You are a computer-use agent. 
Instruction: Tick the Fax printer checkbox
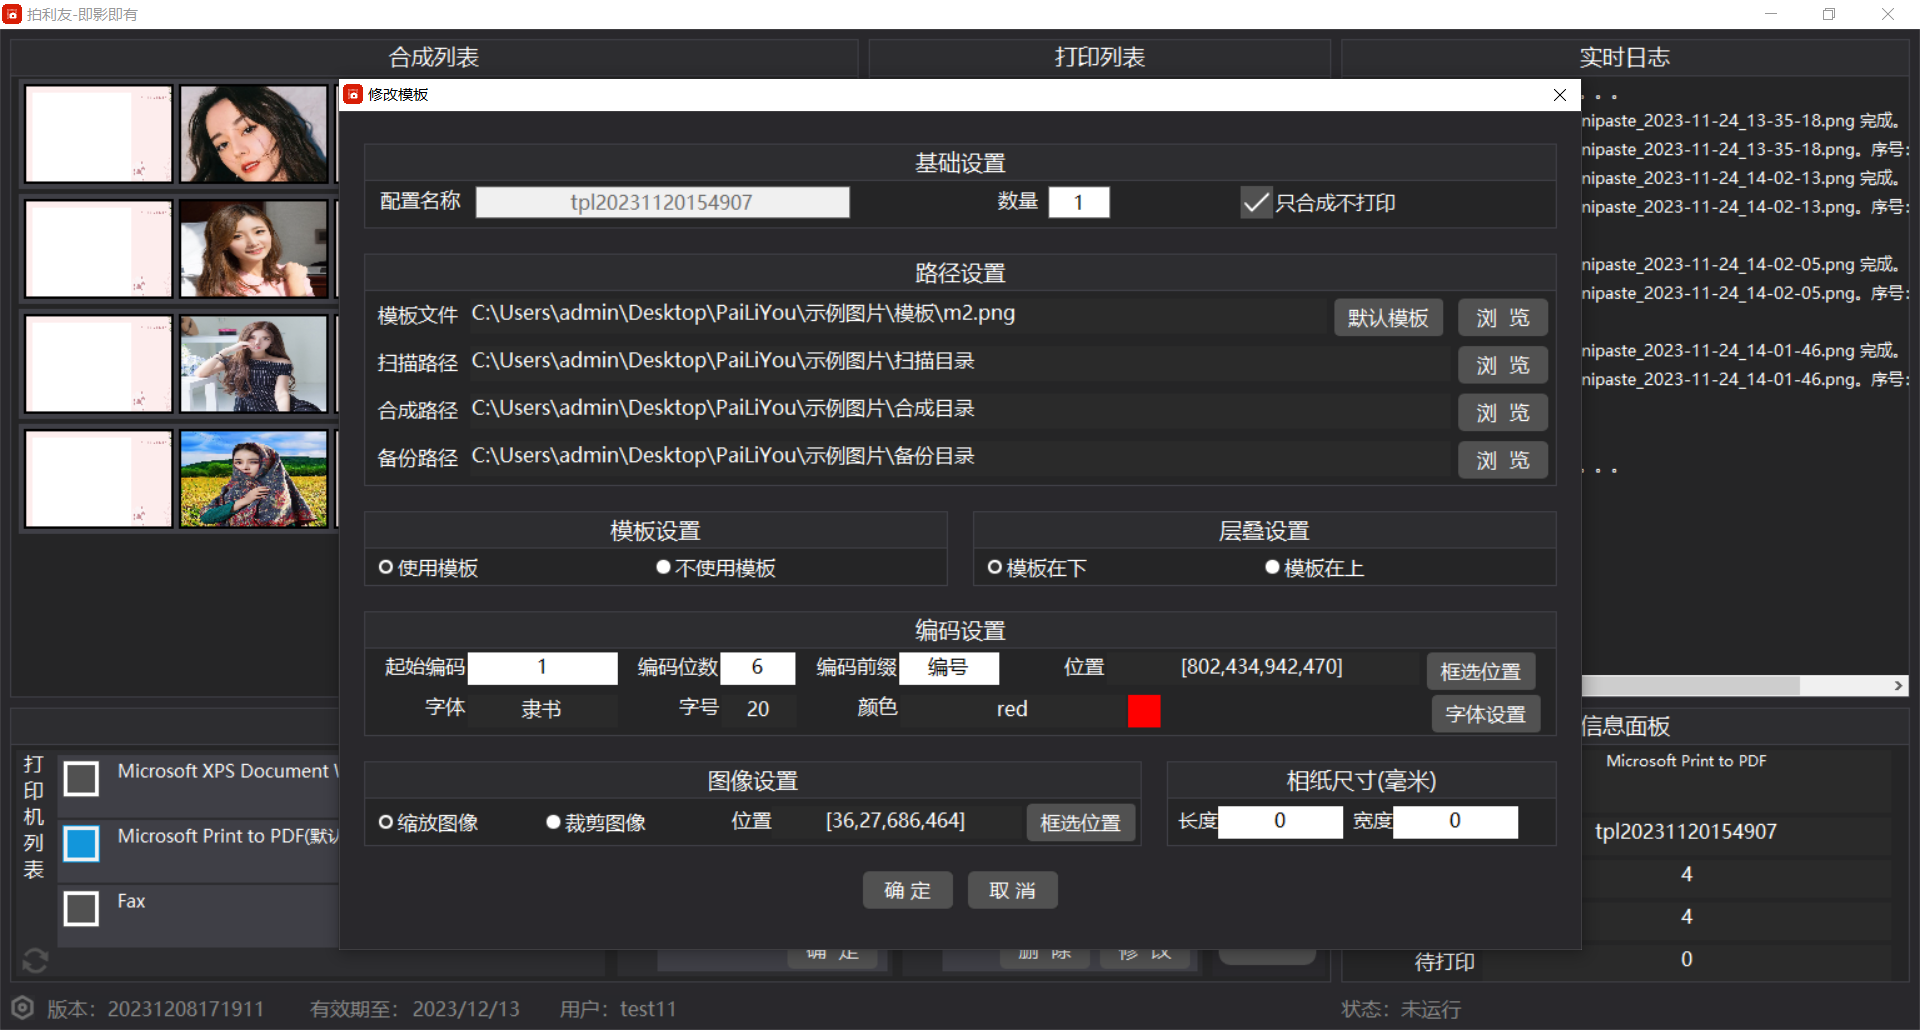pyautogui.click(x=81, y=908)
